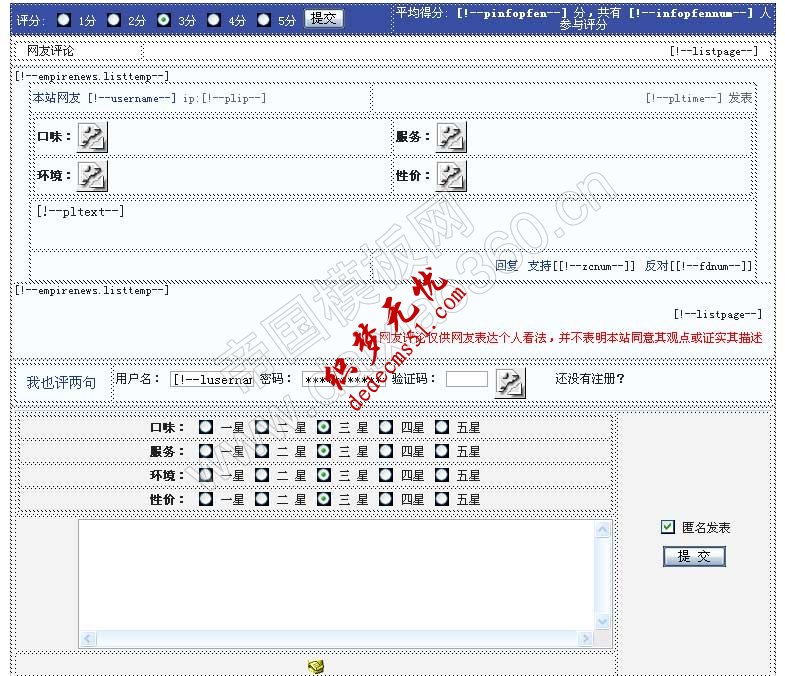Screen dimensions: 785x676
Task: Select the 2分 rating radio button
Action: (x=114, y=20)
